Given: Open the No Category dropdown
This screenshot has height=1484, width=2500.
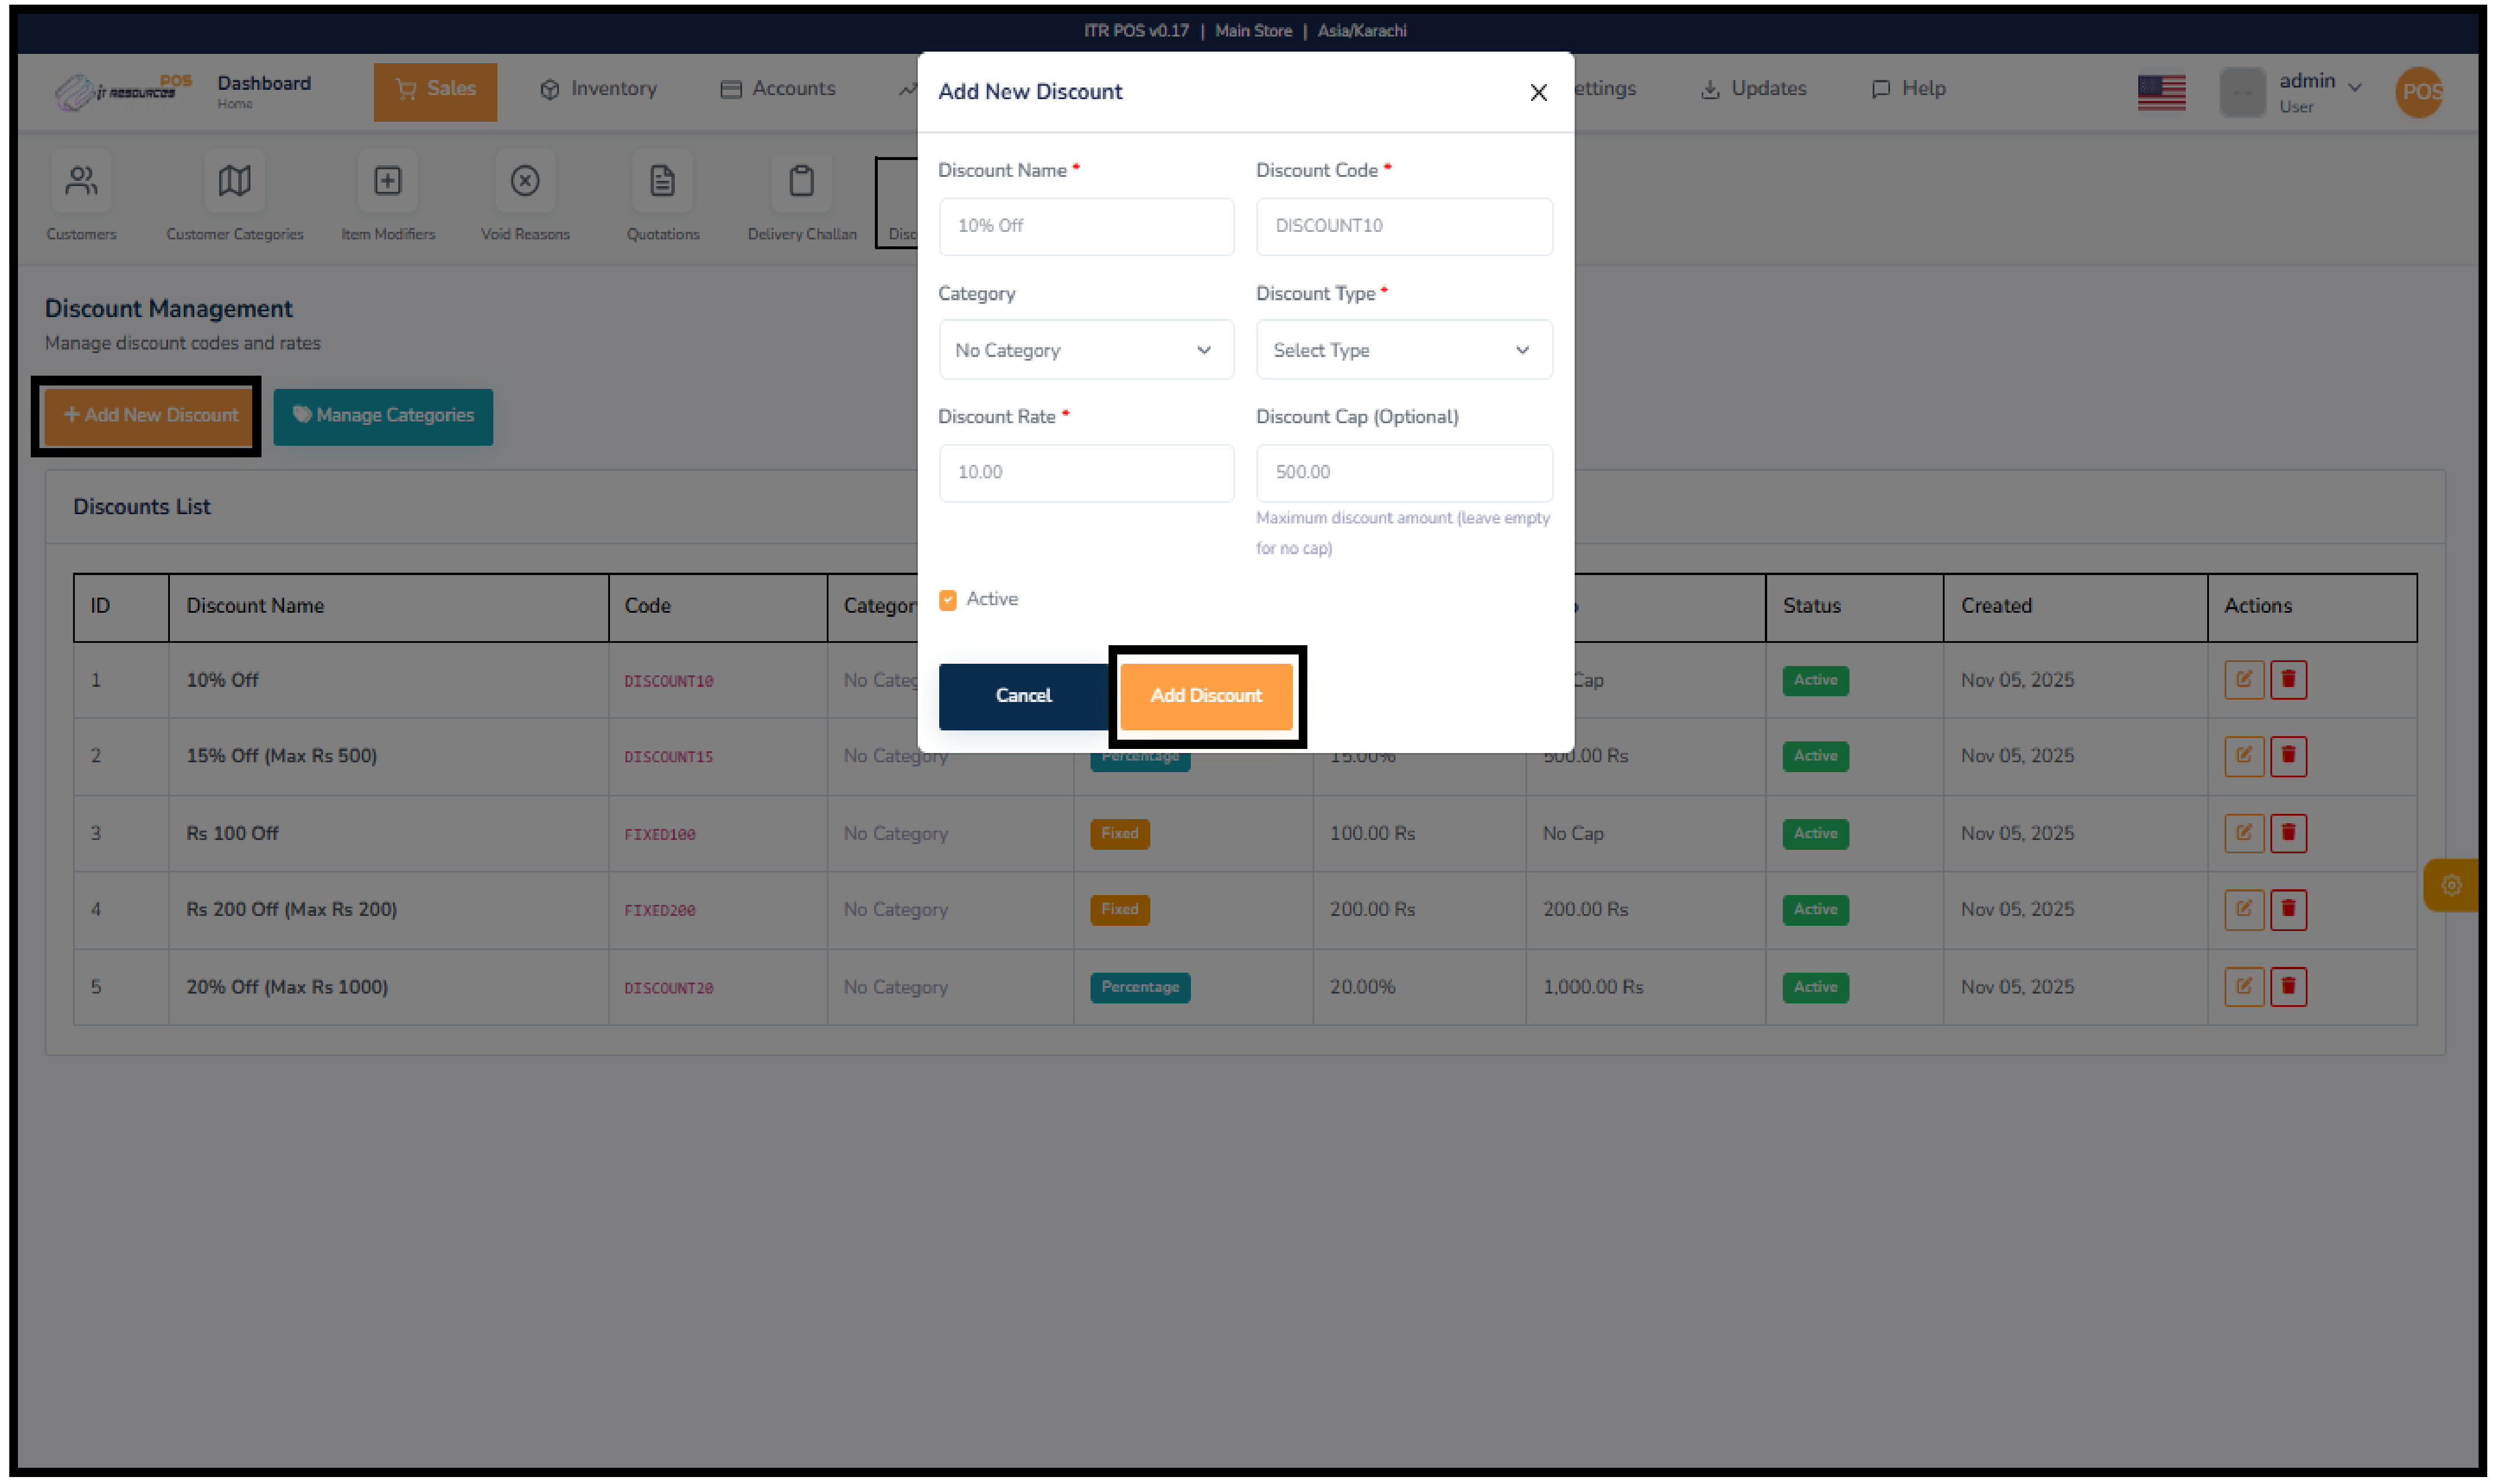Looking at the screenshot, I should [1086, 349].
